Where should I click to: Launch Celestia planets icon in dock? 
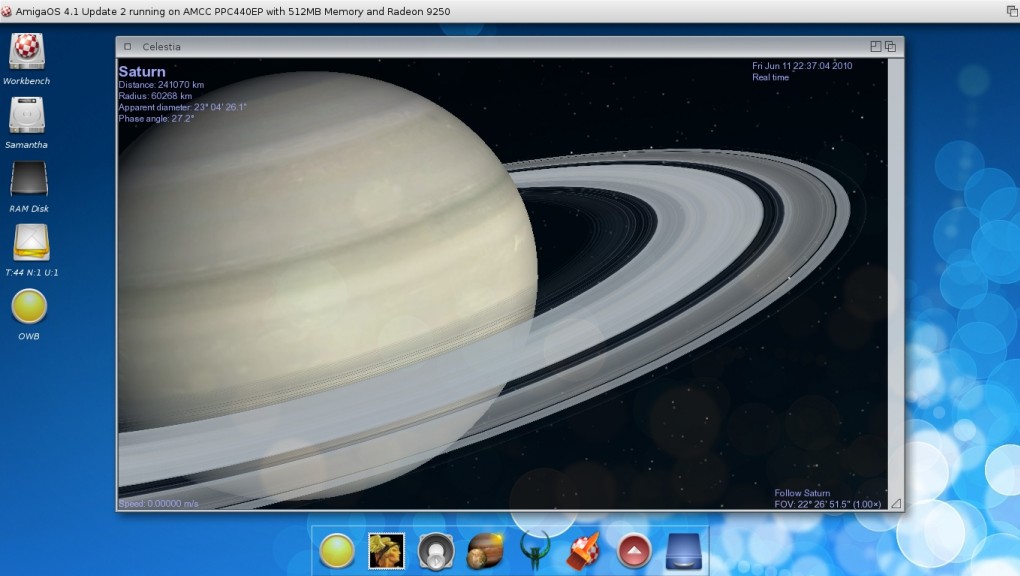click(x=485, y=551)
